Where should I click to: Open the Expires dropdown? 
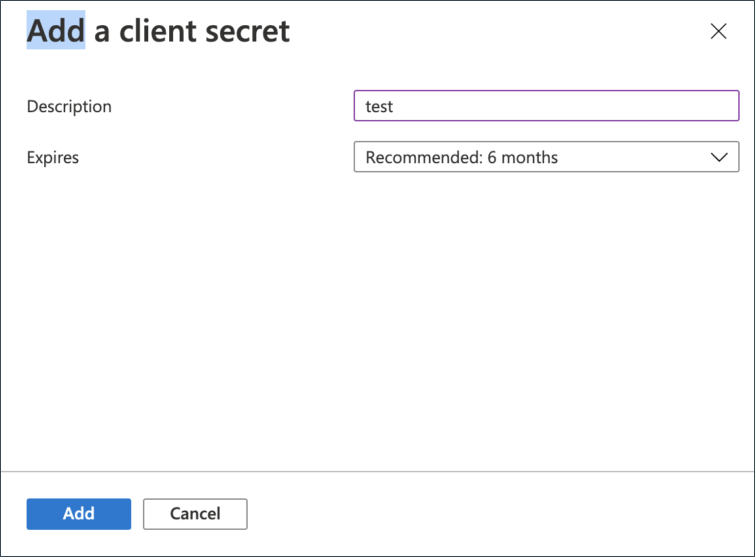pyautogui.click(x=546, y=157)
